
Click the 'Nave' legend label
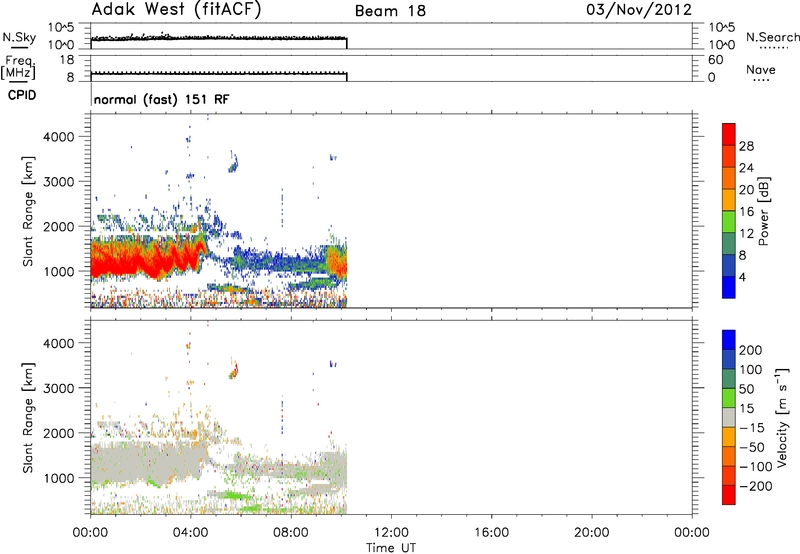click(761, 69)
